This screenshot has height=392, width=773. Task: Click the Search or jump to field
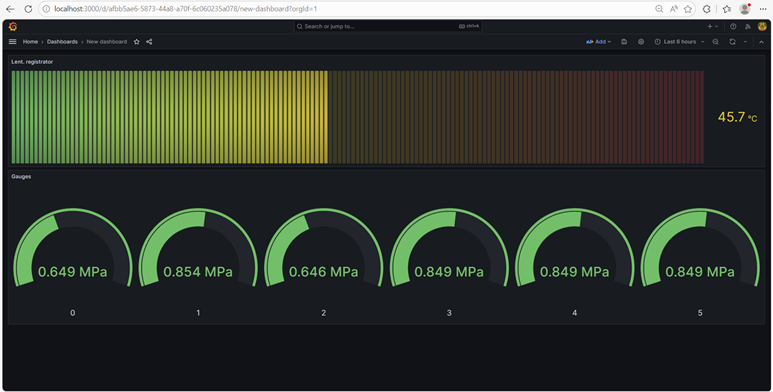pos(387,26)
